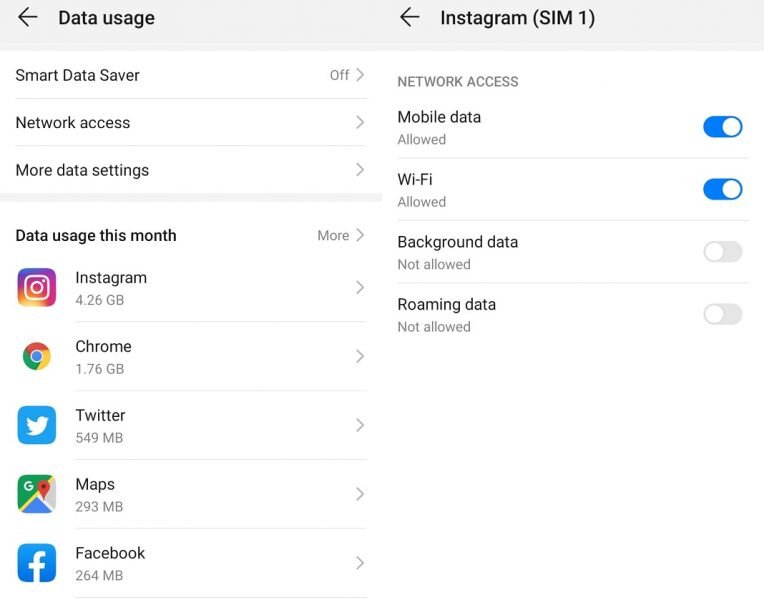The image size is (764, 600).
Task: Tap the Instagram app icon
Action: coord(37,288)
